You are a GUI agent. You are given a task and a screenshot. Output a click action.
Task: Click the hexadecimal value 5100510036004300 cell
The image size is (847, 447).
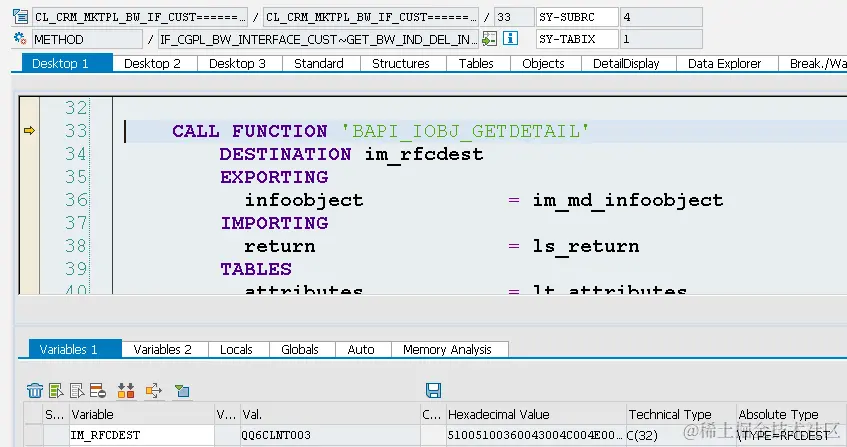(535, 435)
